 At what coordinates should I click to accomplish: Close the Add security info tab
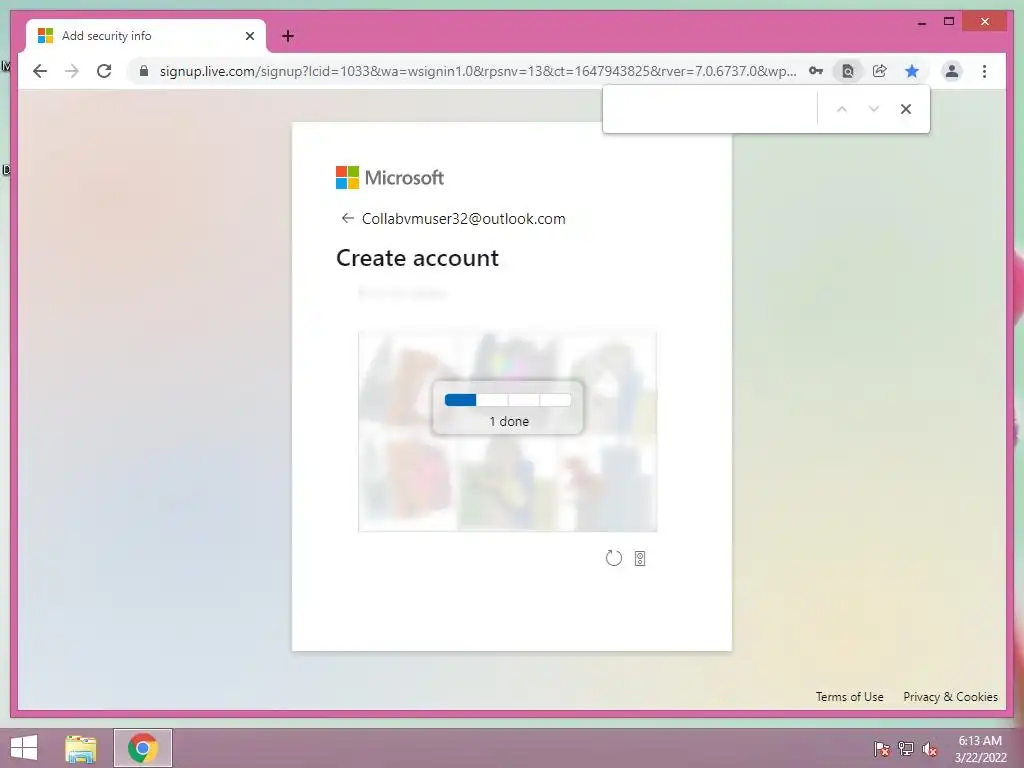point(249,36)
